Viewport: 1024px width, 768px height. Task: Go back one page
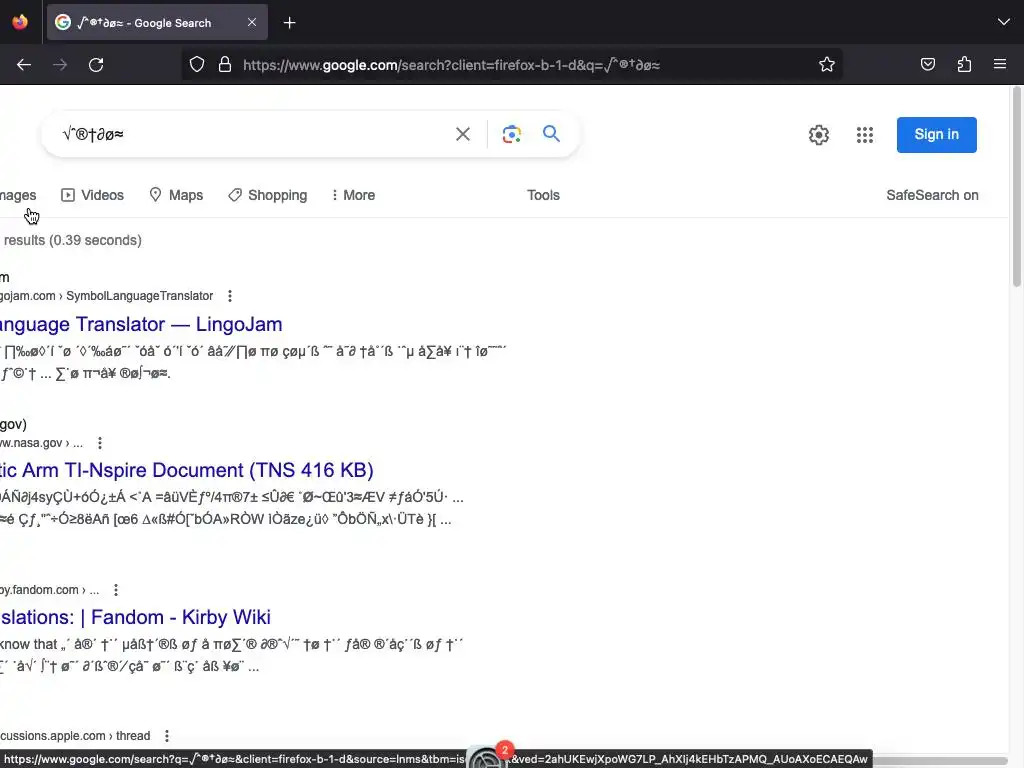(24, 65)
